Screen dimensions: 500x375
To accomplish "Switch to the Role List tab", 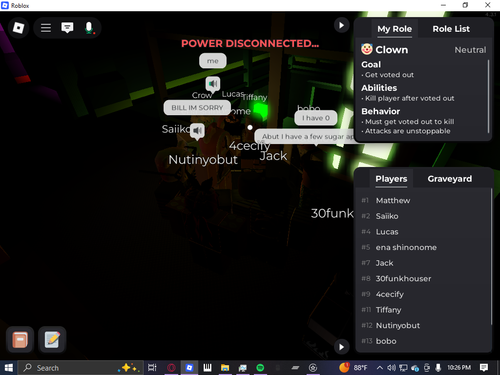I will [x=451, y=29].
